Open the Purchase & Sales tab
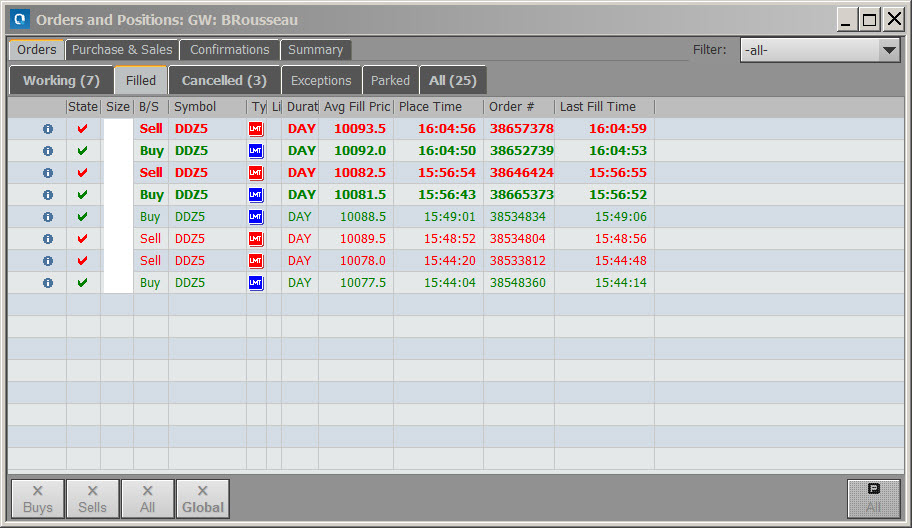This screenshot has height=528, width=912. (x=122, y=50)
